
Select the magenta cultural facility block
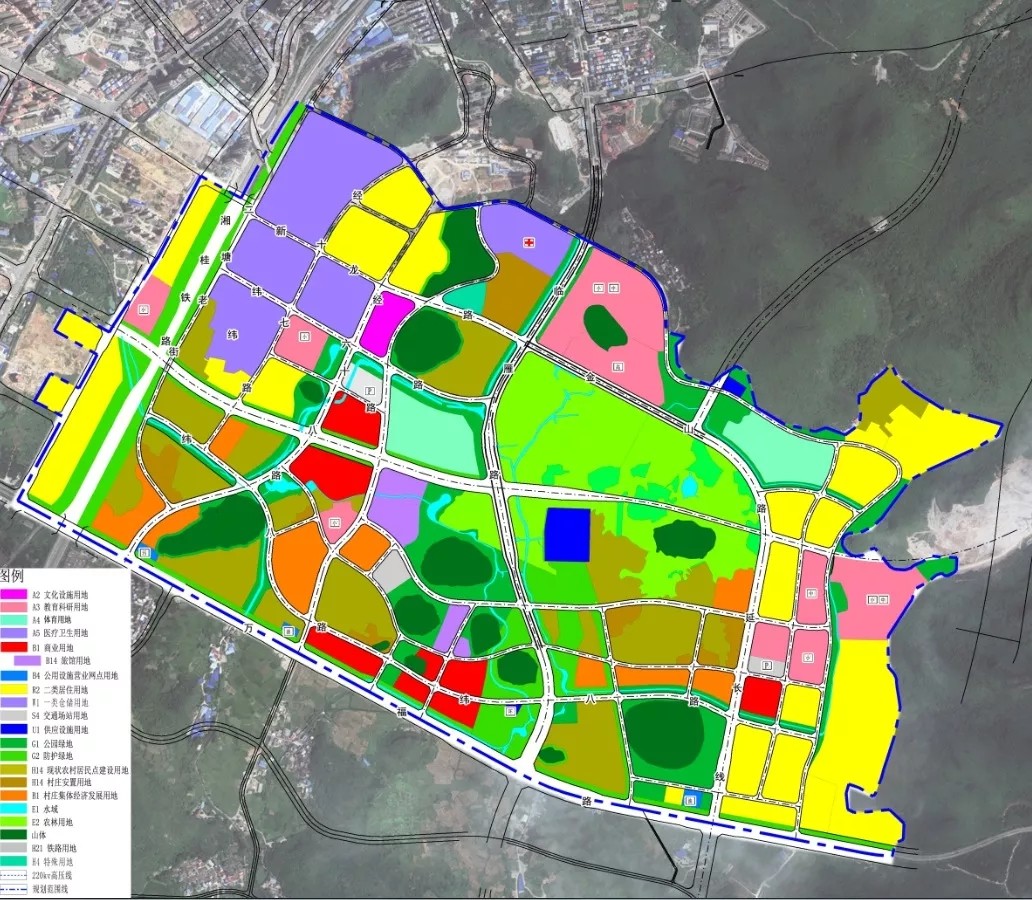pos(387,324)
